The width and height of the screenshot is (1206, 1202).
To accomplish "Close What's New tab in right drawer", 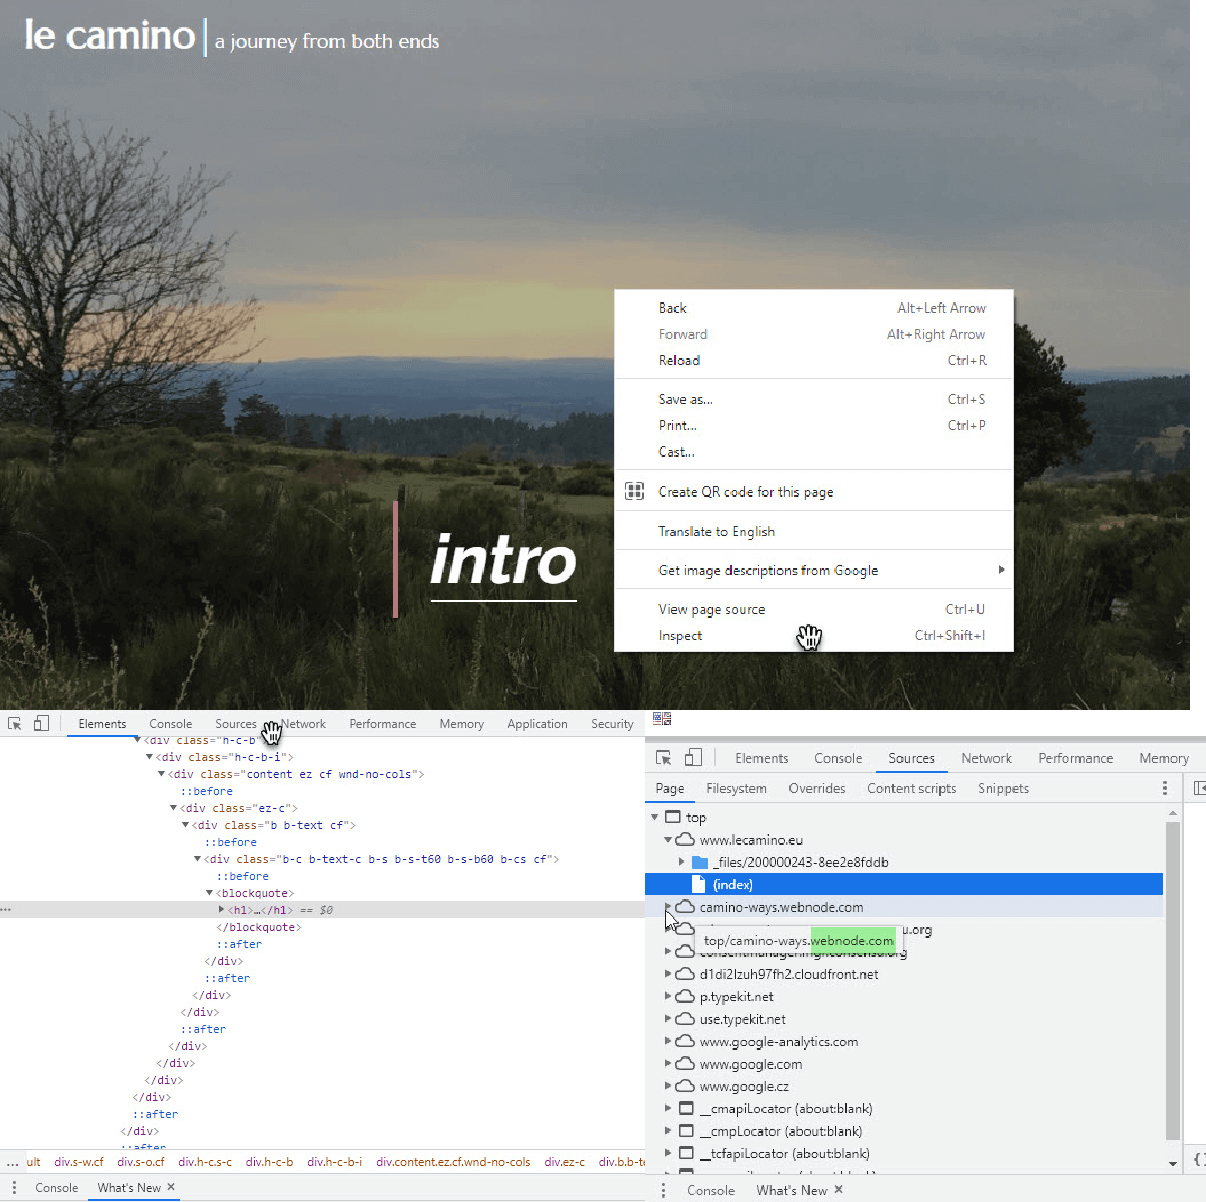I will (838, 1189).
